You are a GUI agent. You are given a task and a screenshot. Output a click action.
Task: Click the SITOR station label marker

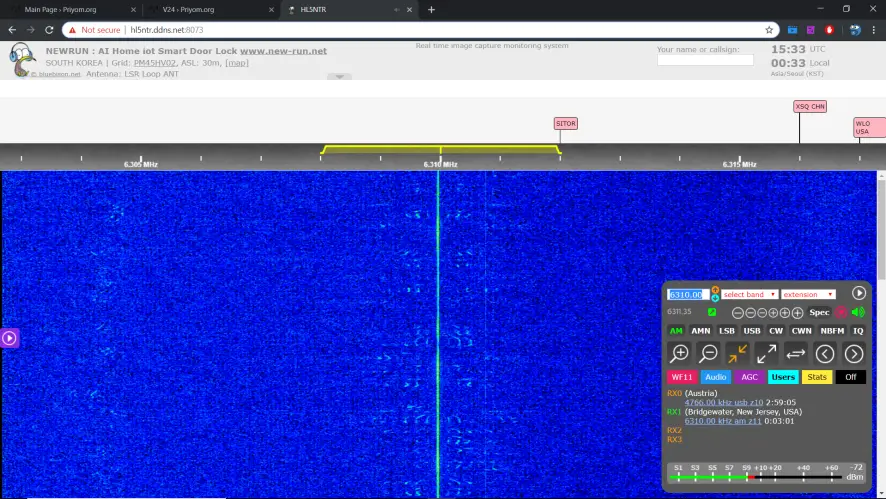(x=566, y=124)
